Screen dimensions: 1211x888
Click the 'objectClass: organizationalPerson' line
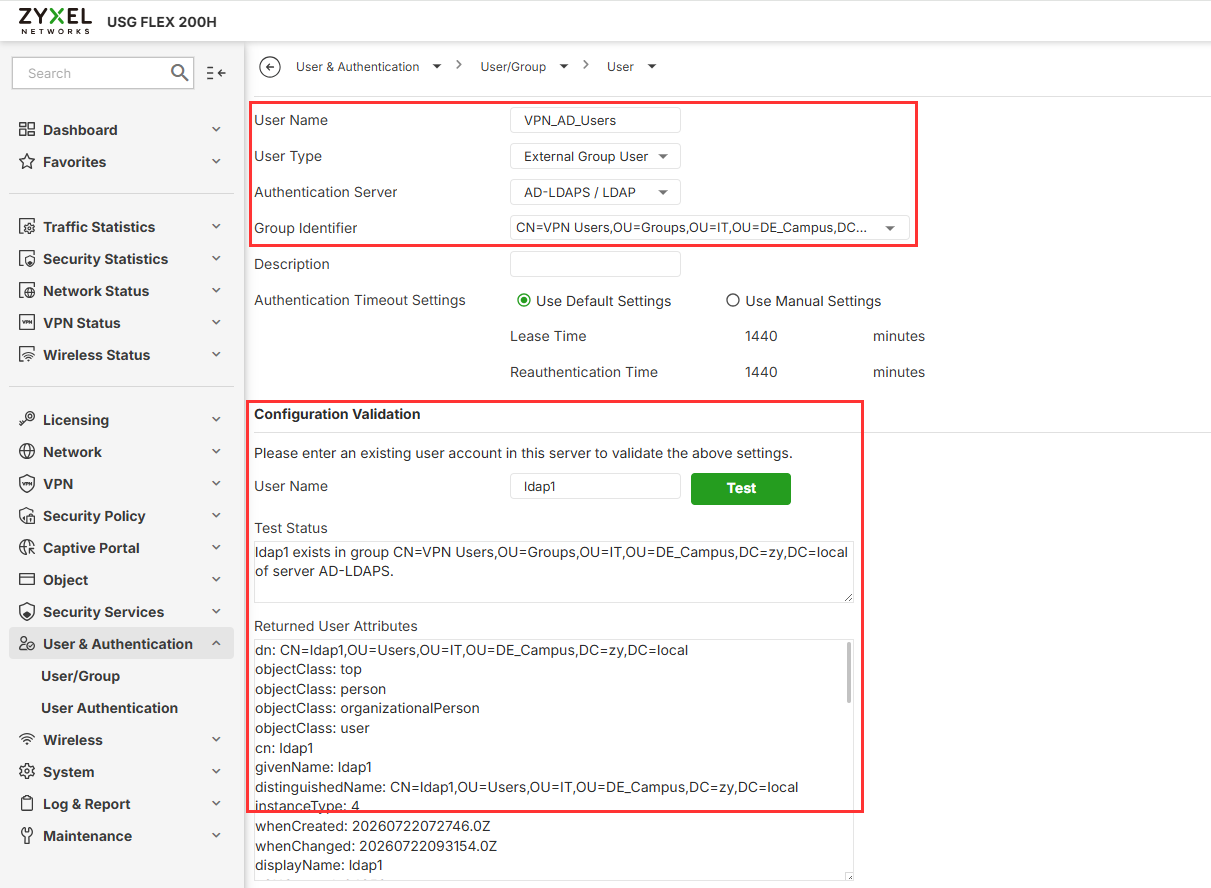point(367,708)
